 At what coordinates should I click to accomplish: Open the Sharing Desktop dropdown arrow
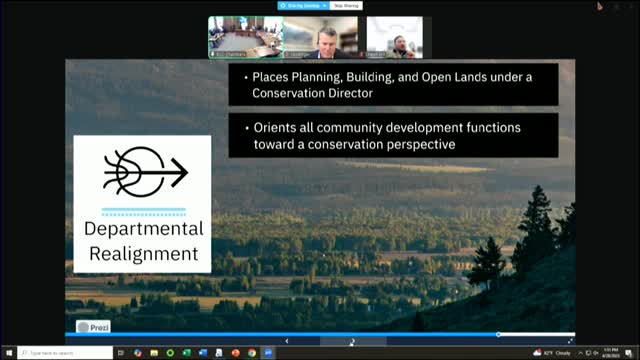point(324,6)
